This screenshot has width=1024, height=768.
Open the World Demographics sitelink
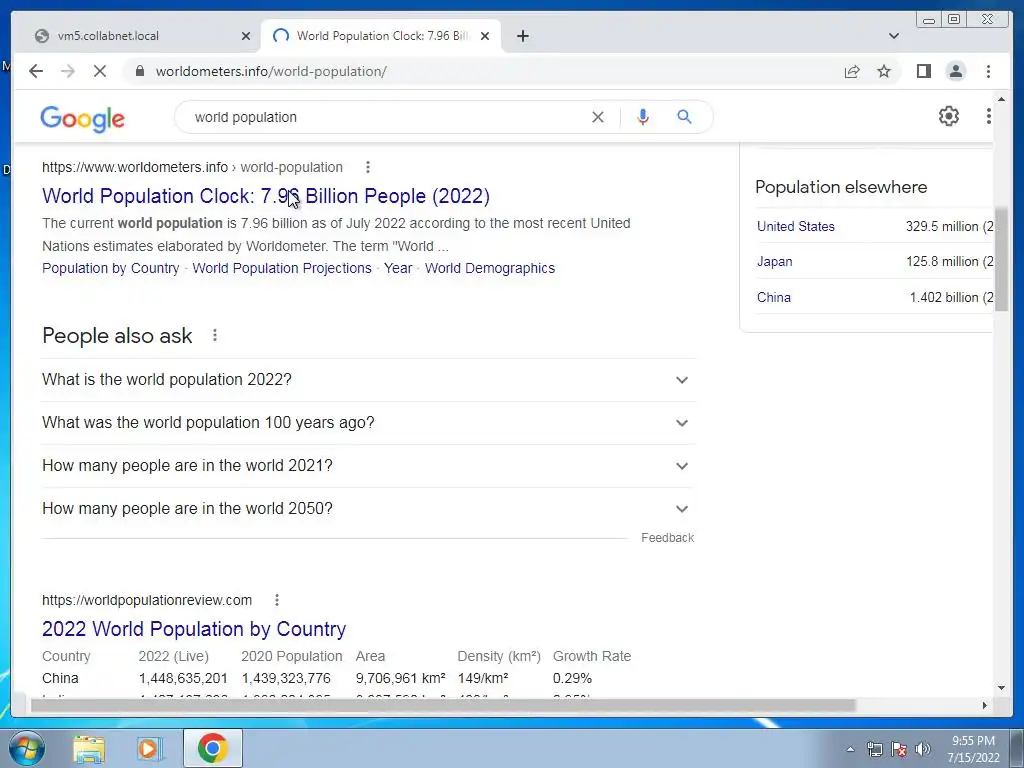(x=490, y=268)
